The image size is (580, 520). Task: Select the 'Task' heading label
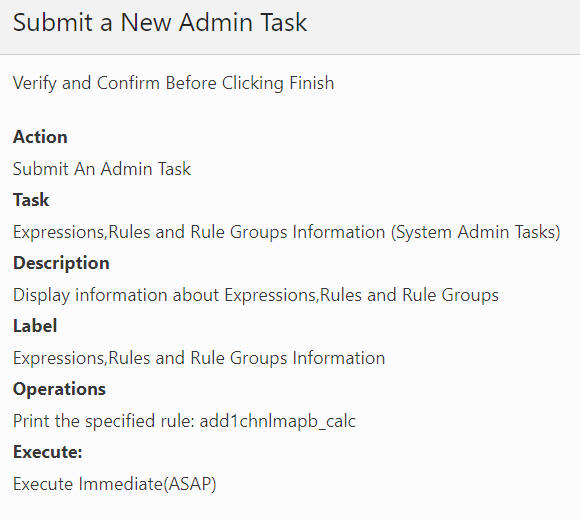31,200
